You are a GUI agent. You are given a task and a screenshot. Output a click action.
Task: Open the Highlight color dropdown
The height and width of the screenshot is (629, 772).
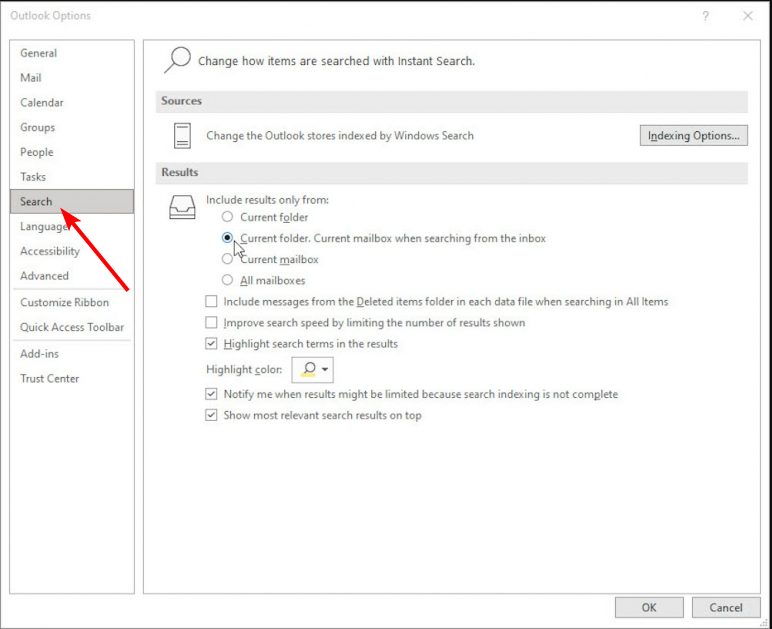click(313, 370)
